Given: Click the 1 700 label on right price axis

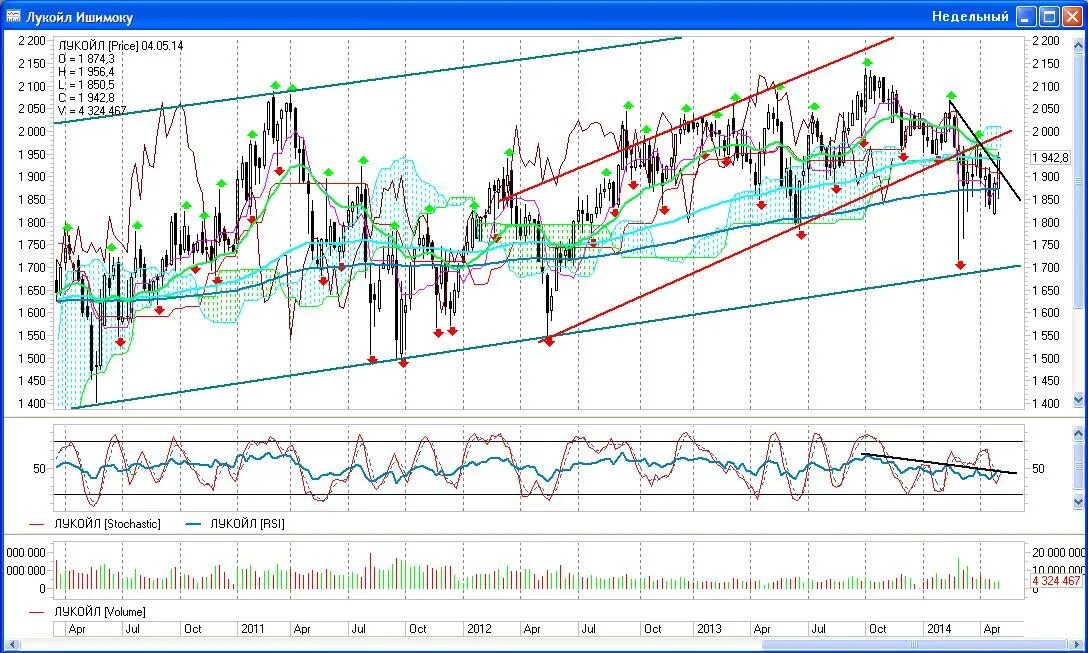Looking at the screenshot, I should (1046, 267).
